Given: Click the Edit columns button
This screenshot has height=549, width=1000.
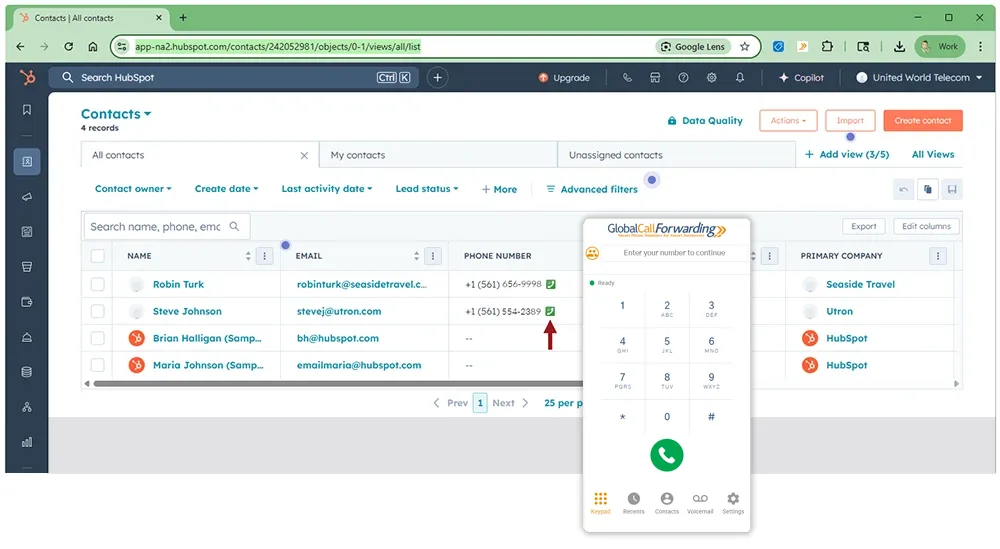Looking at the screenshot, I should 926,226.
